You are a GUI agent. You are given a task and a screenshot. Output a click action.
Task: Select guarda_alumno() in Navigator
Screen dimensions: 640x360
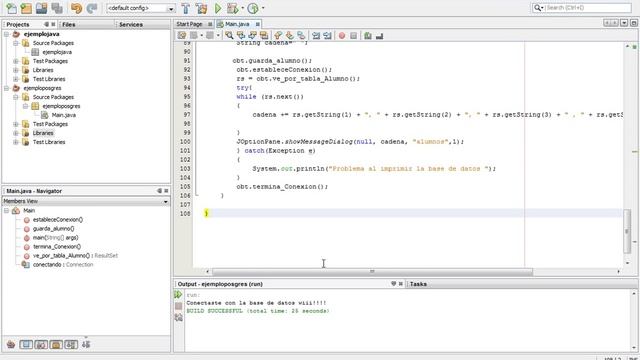53,229
